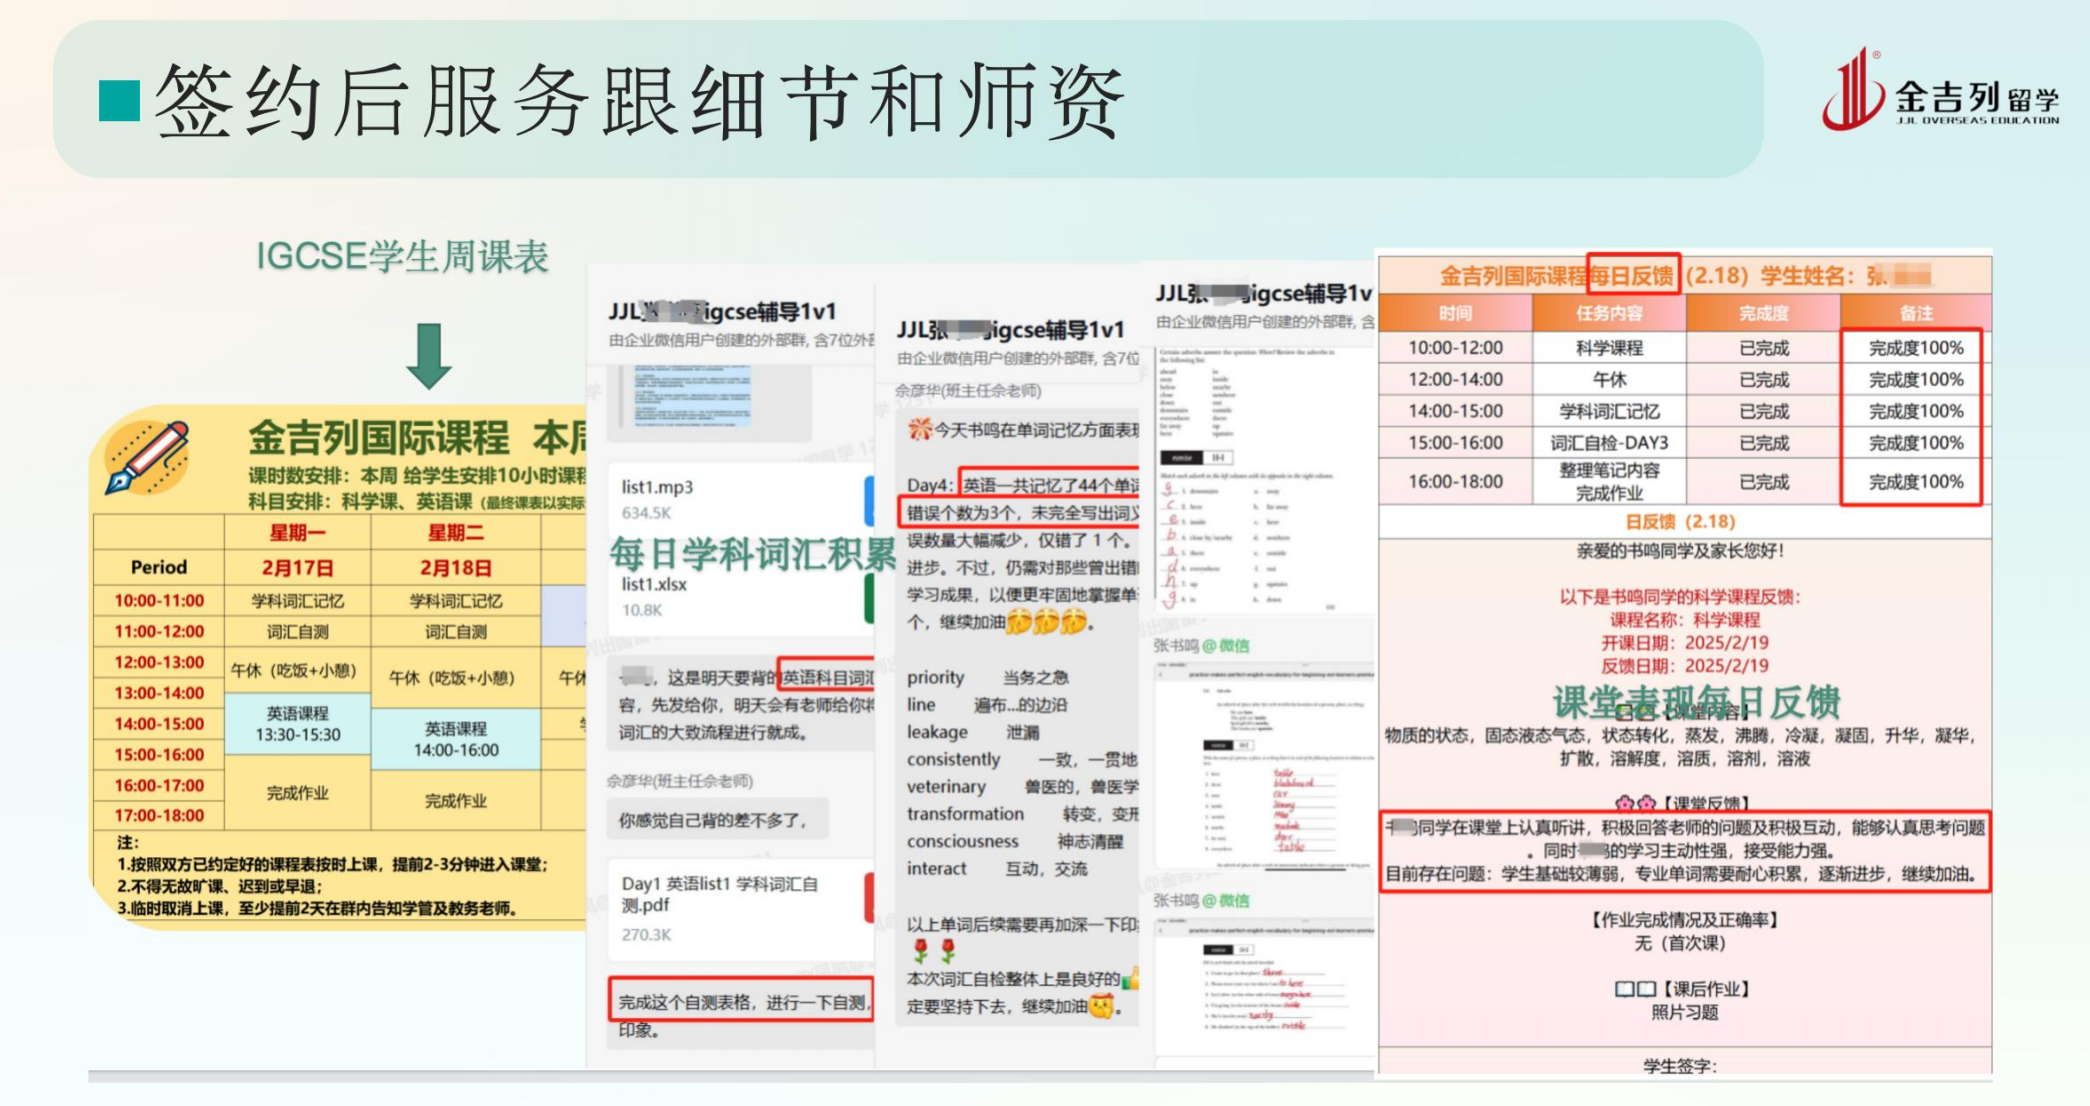2090x1106 pixels.
Task: Select the green caption 每日学科词汇积累
Action: pyautogui.click(x=752, y=554)
